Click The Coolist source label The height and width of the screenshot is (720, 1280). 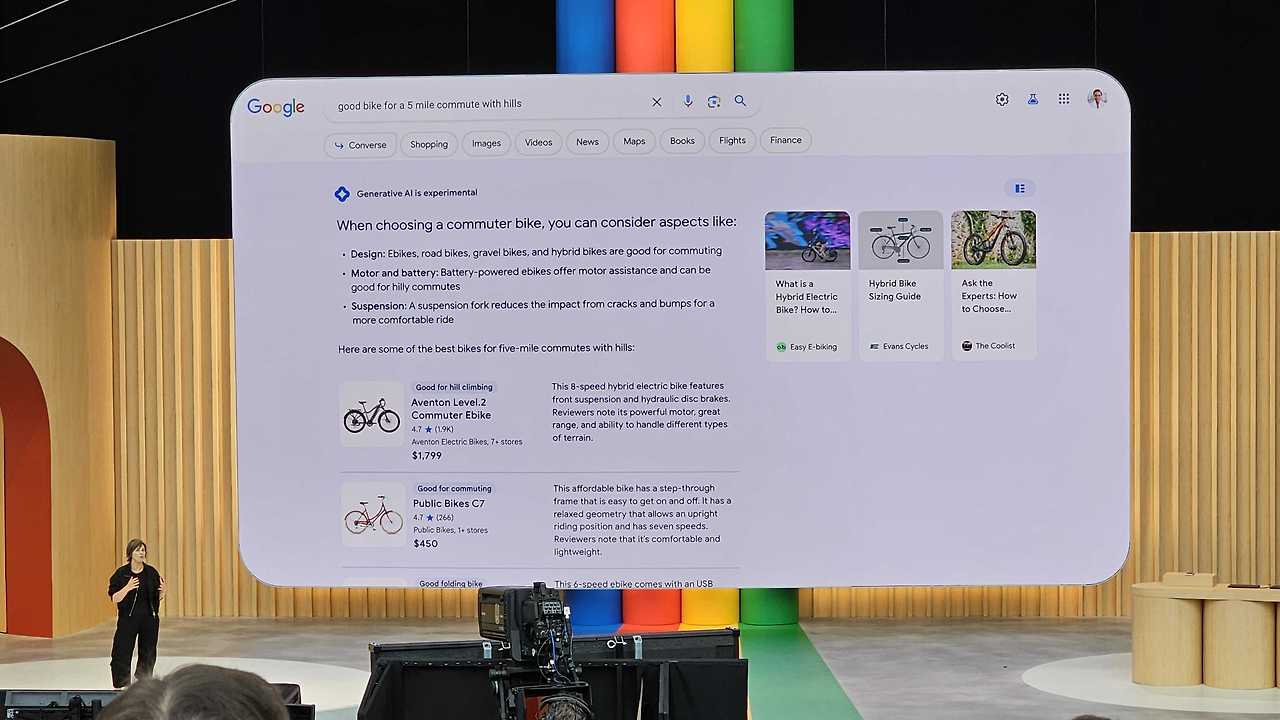point(988,346)
